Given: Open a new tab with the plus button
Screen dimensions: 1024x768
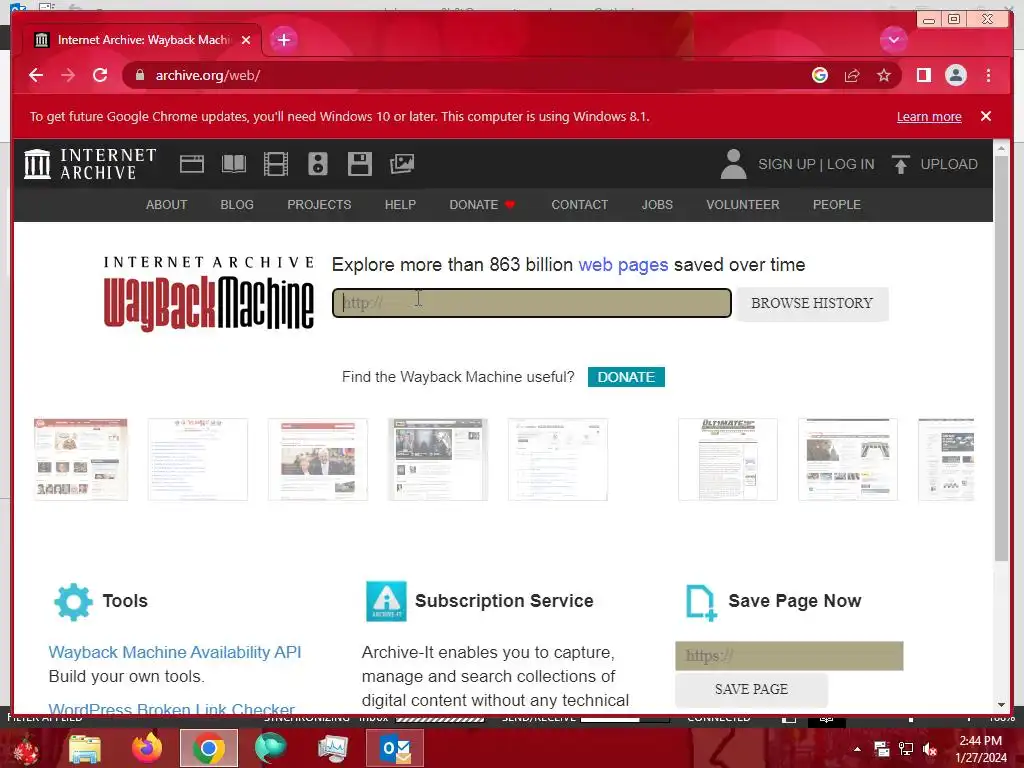Looking at the screenshot, I should pyautogui.click(x=283, y=40).
